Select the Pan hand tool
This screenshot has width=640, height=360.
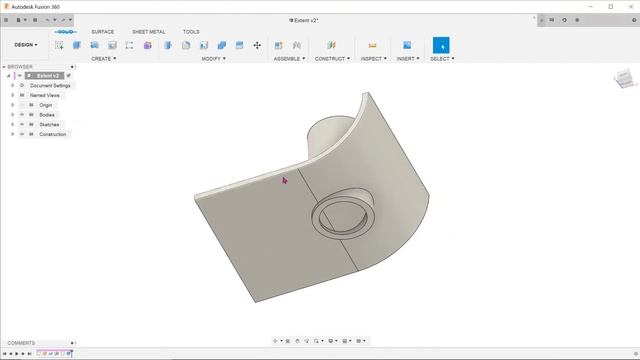(x=297, y=341)
